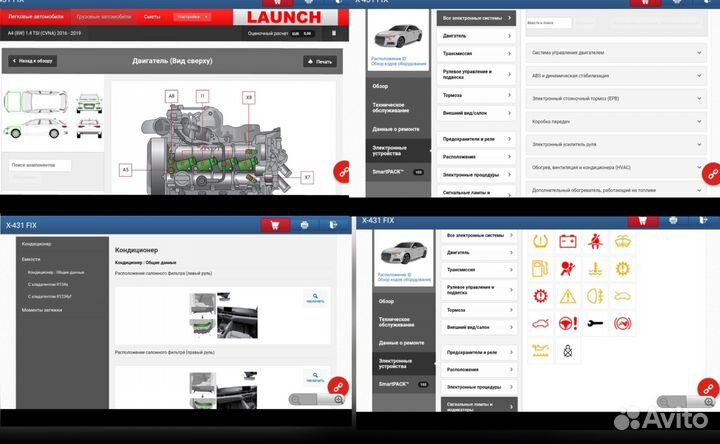Expand the 'Система управления двигателем' section
The image size is (720, 444).
tap(616, 53)
